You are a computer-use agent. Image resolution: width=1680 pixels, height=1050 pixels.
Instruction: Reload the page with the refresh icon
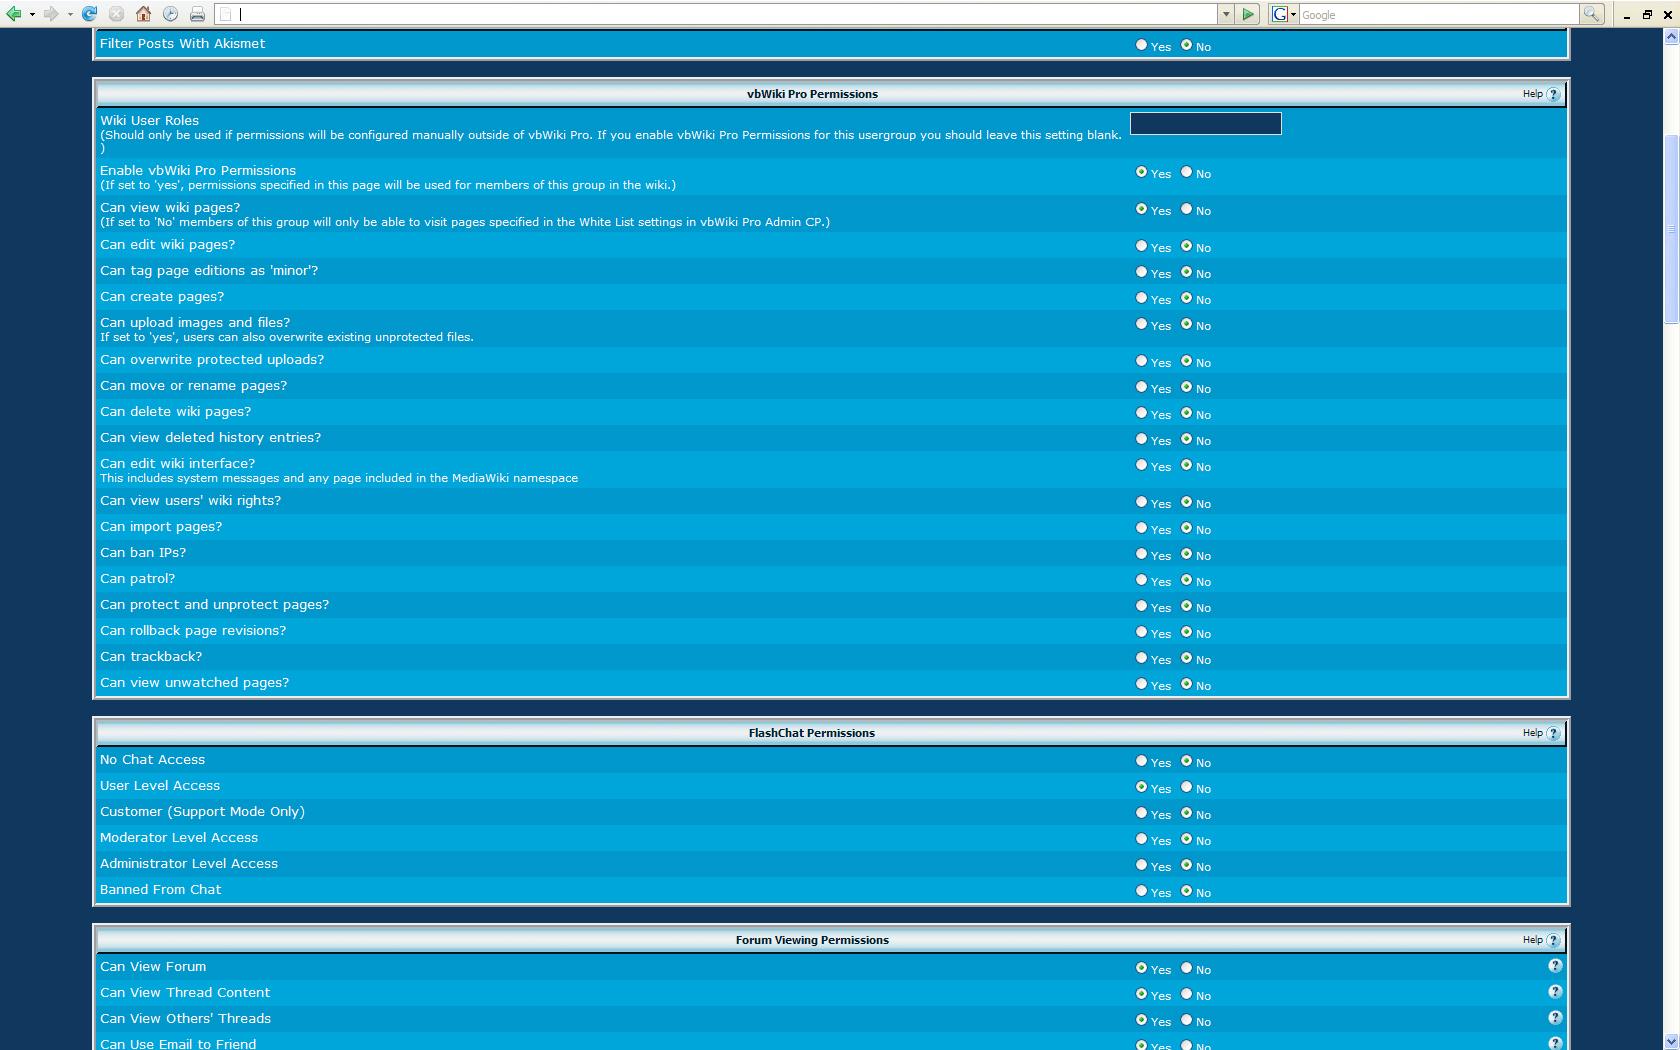[x=90, y=14]
